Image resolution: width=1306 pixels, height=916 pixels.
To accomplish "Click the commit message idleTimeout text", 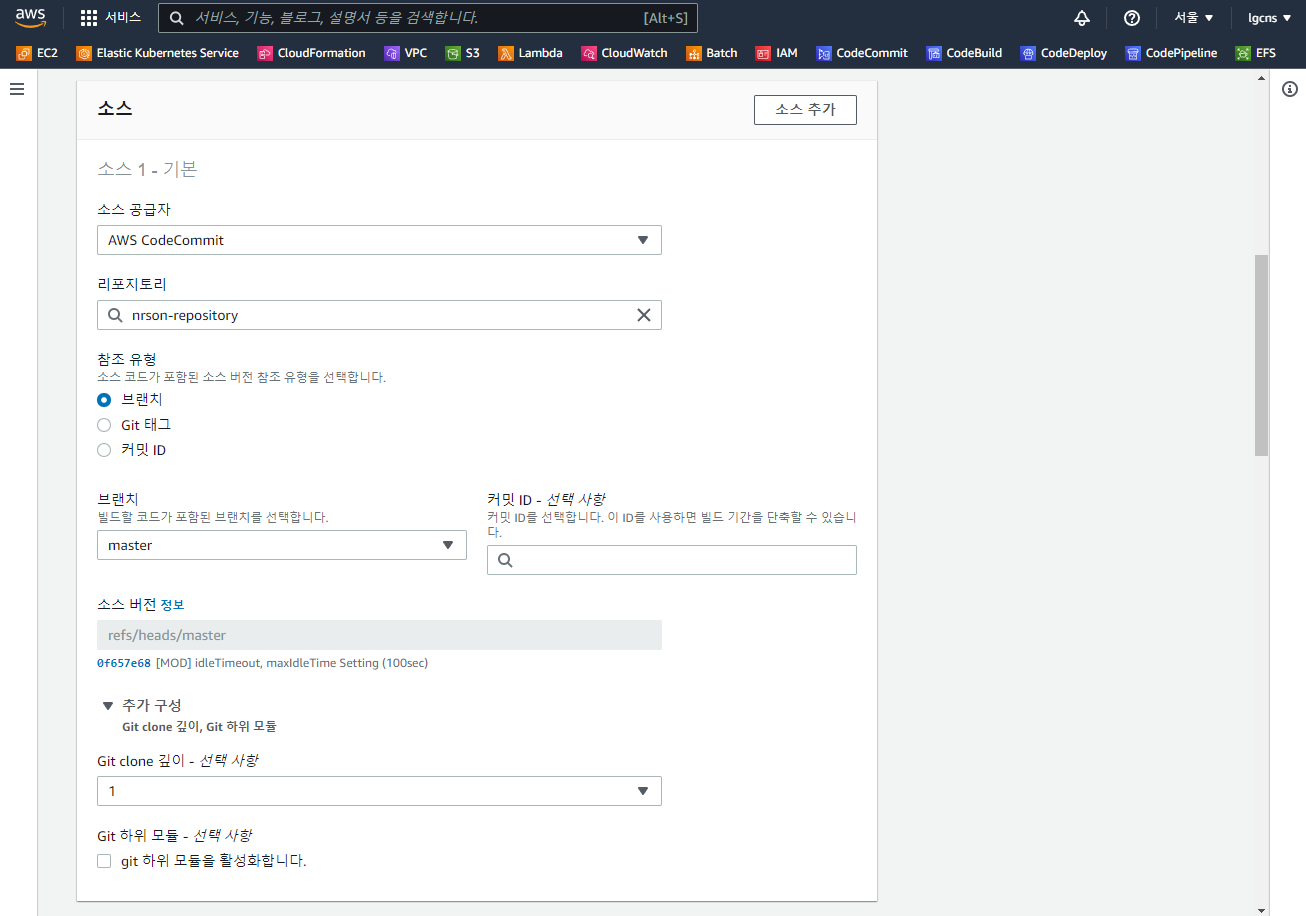I will point(292,663).
